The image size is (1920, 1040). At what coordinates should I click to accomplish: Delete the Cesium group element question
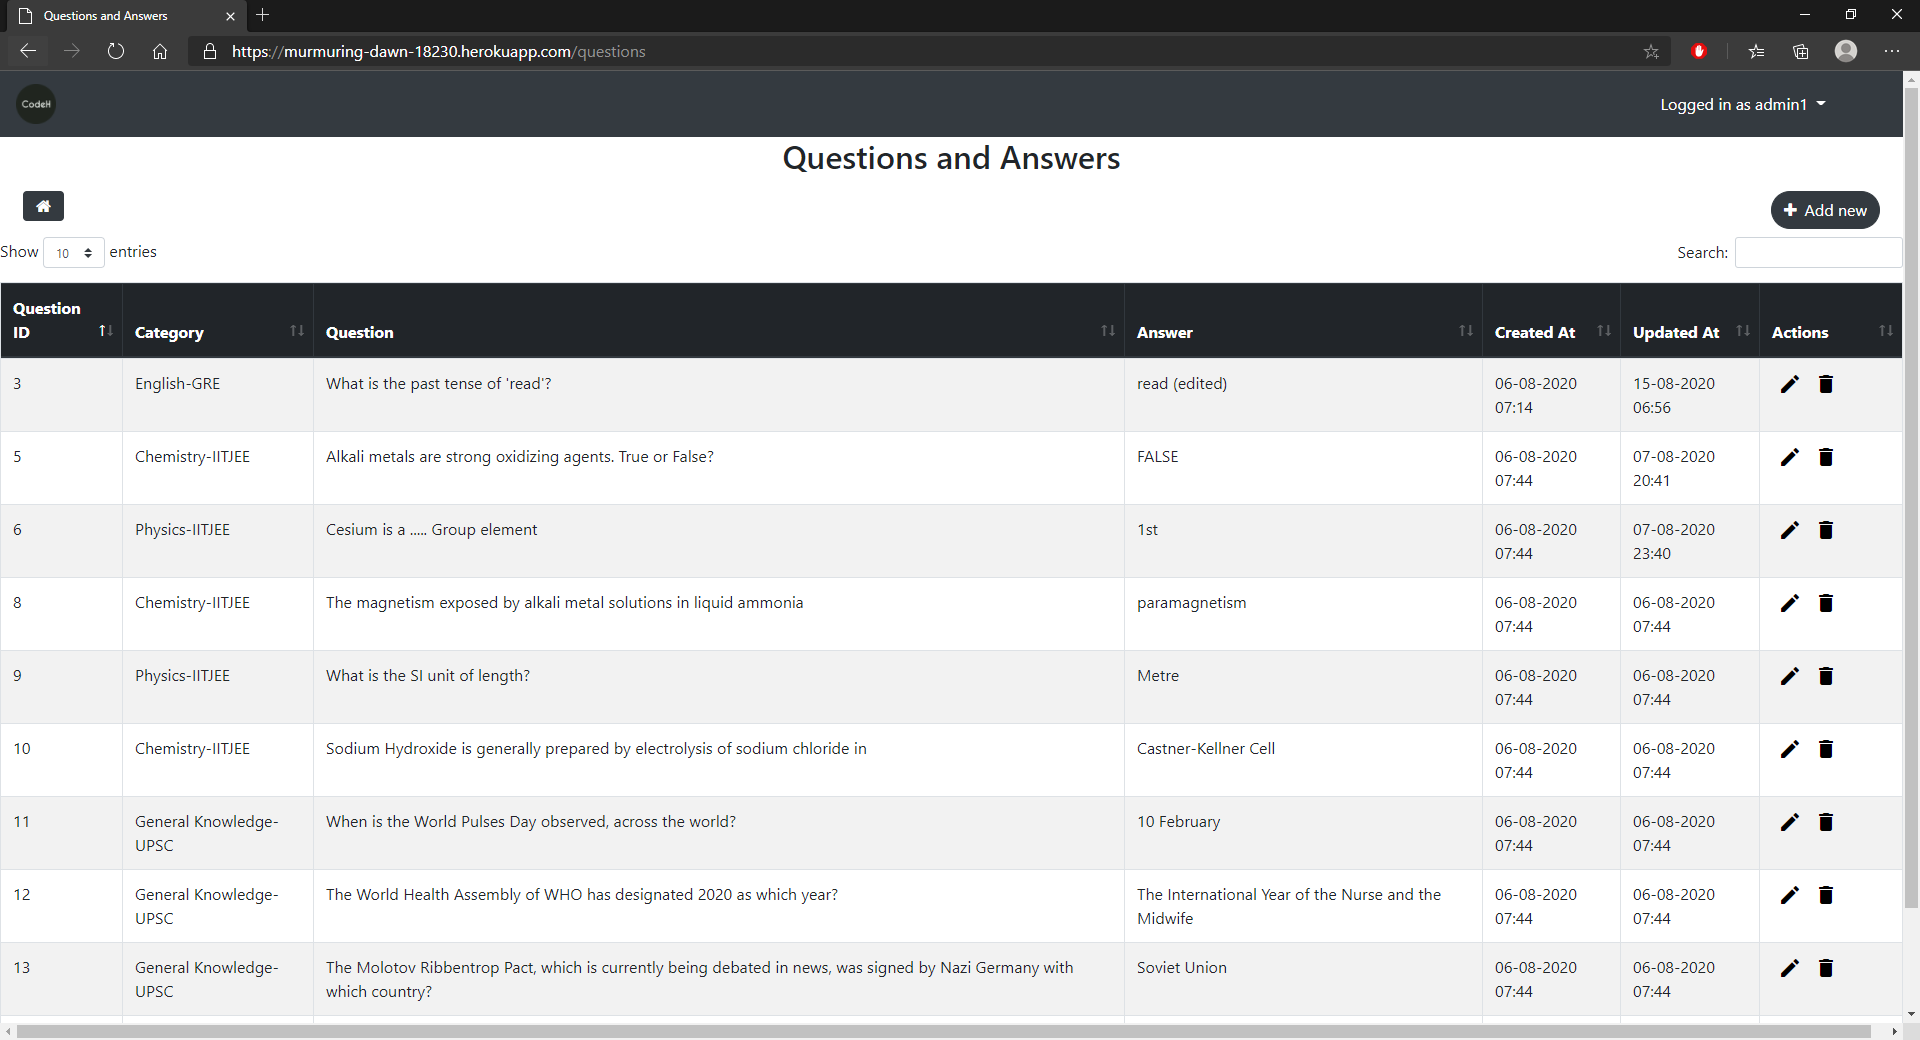[1825, 530]
